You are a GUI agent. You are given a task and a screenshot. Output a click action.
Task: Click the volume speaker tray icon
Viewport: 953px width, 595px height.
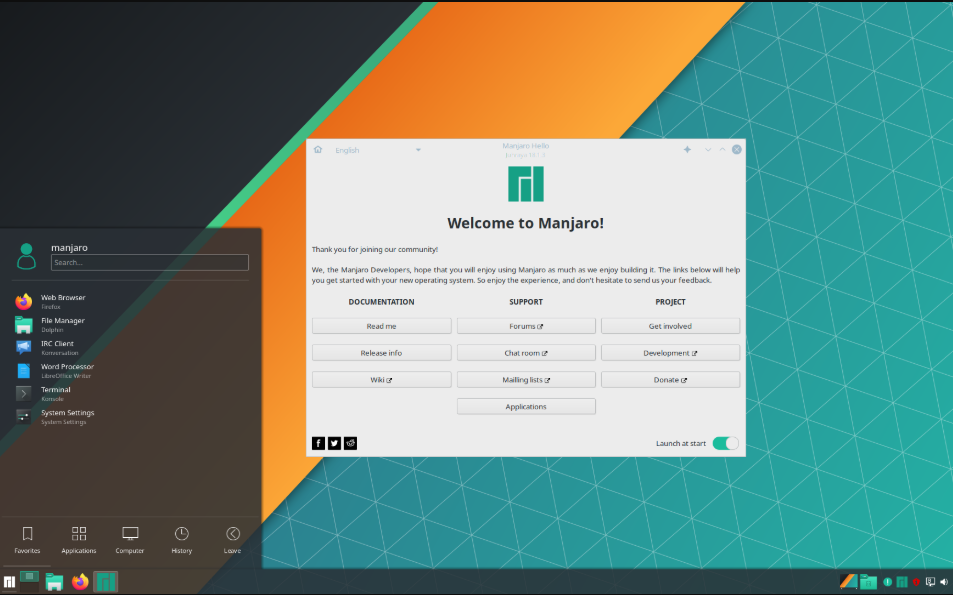point(944,582)
